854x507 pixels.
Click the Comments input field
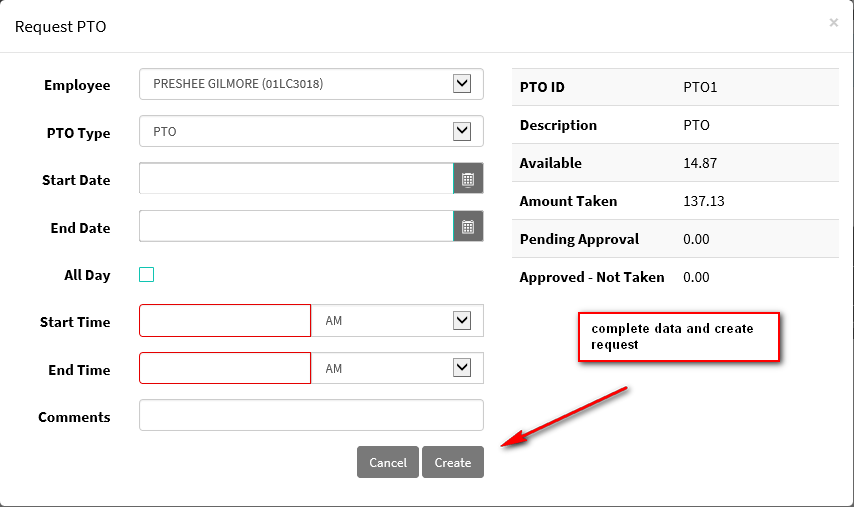311,416
